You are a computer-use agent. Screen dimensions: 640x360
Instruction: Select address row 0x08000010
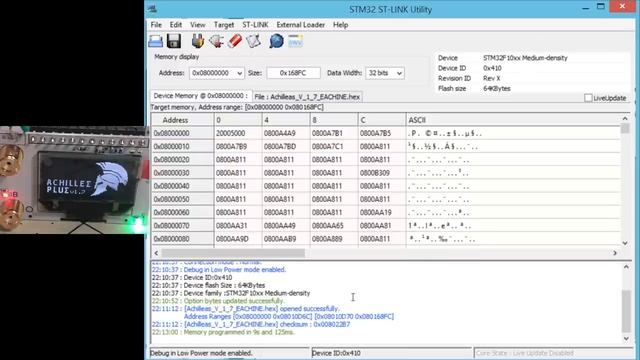pos(182,146)
